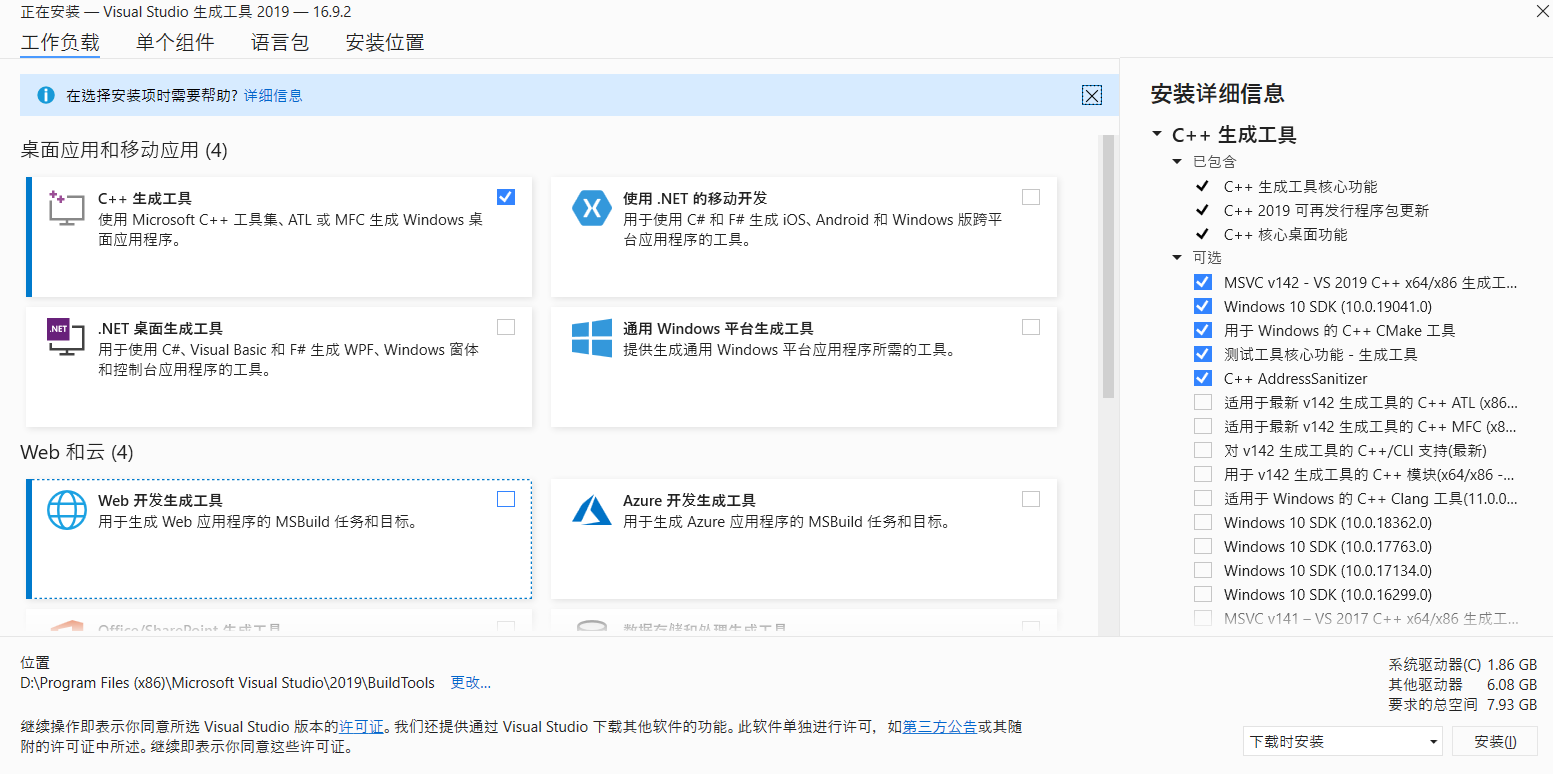Enable C++ Clang 工具 for Windows
Screen dimensions: 1553x774
coord(1203,498)
